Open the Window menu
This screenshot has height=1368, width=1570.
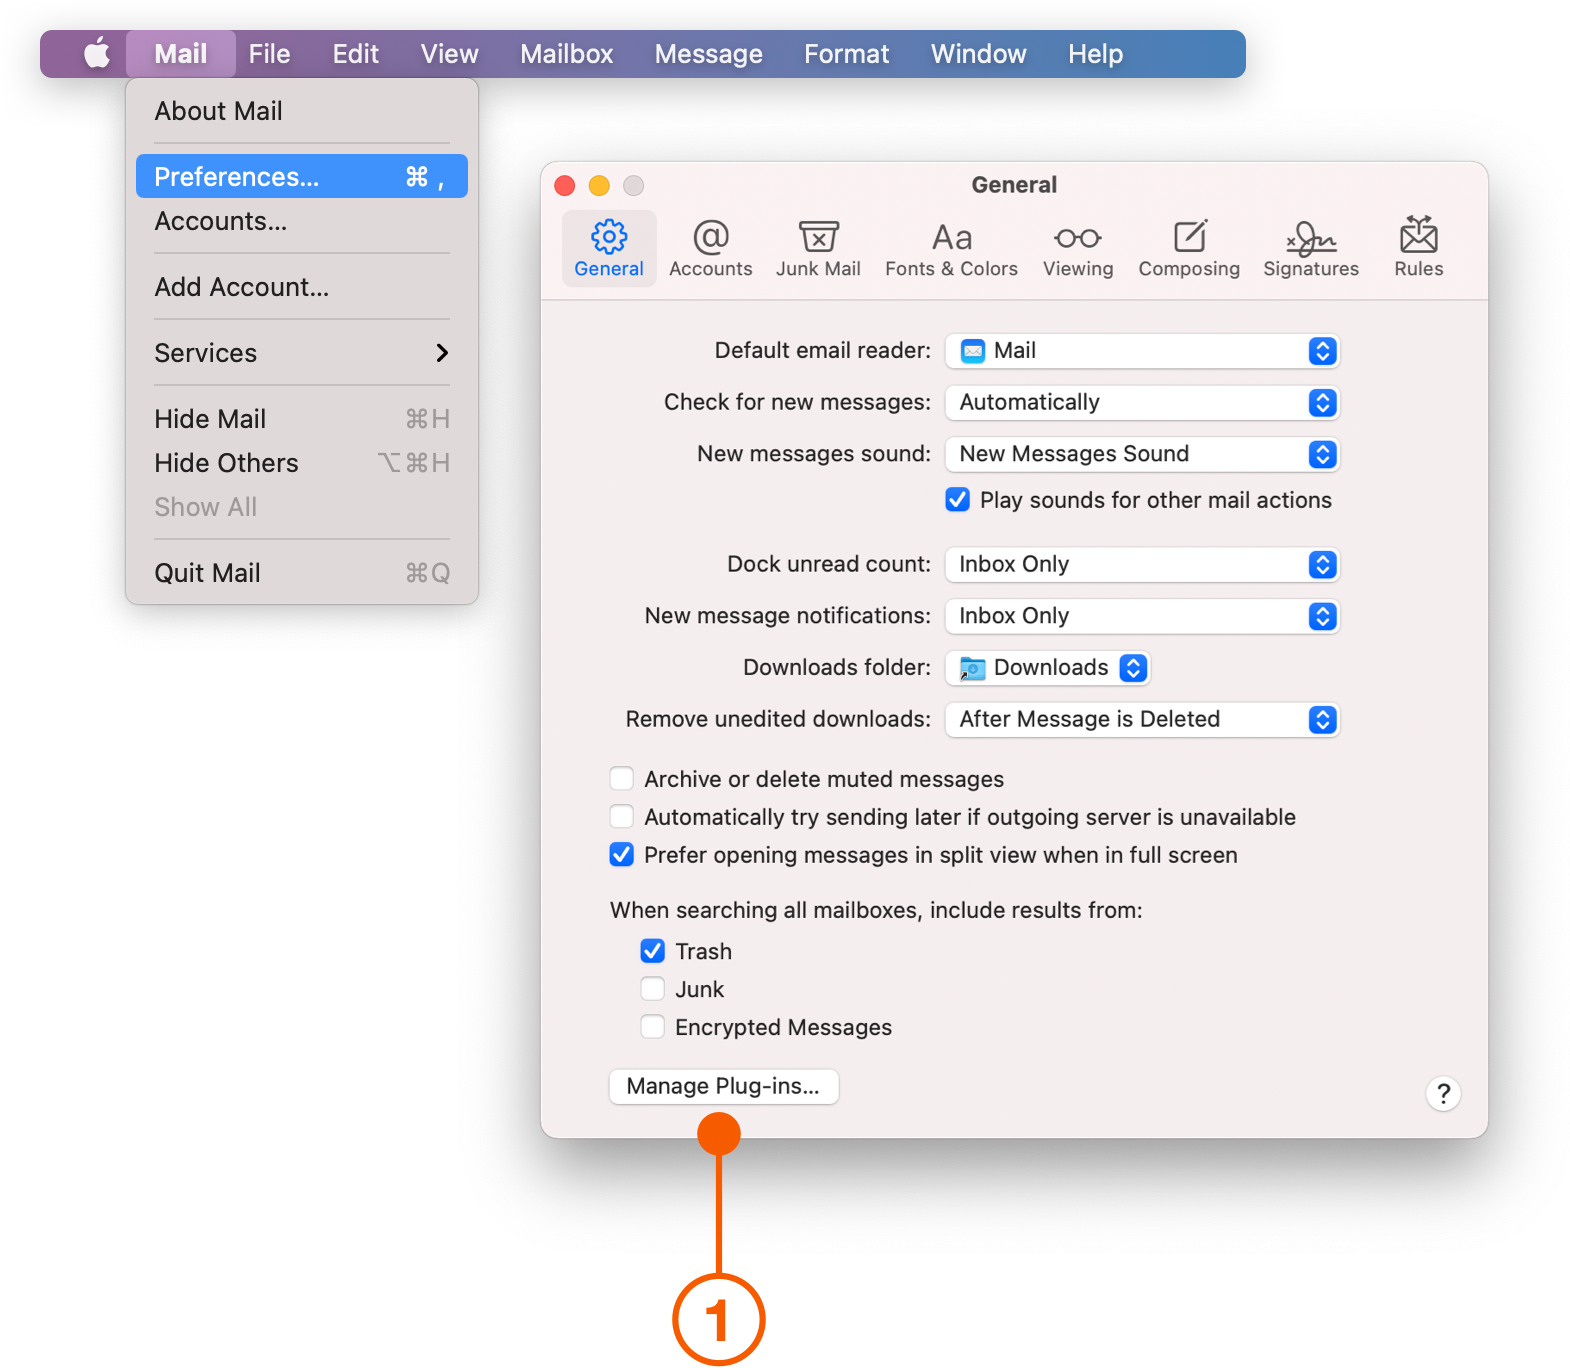click(x=979, y=53)
